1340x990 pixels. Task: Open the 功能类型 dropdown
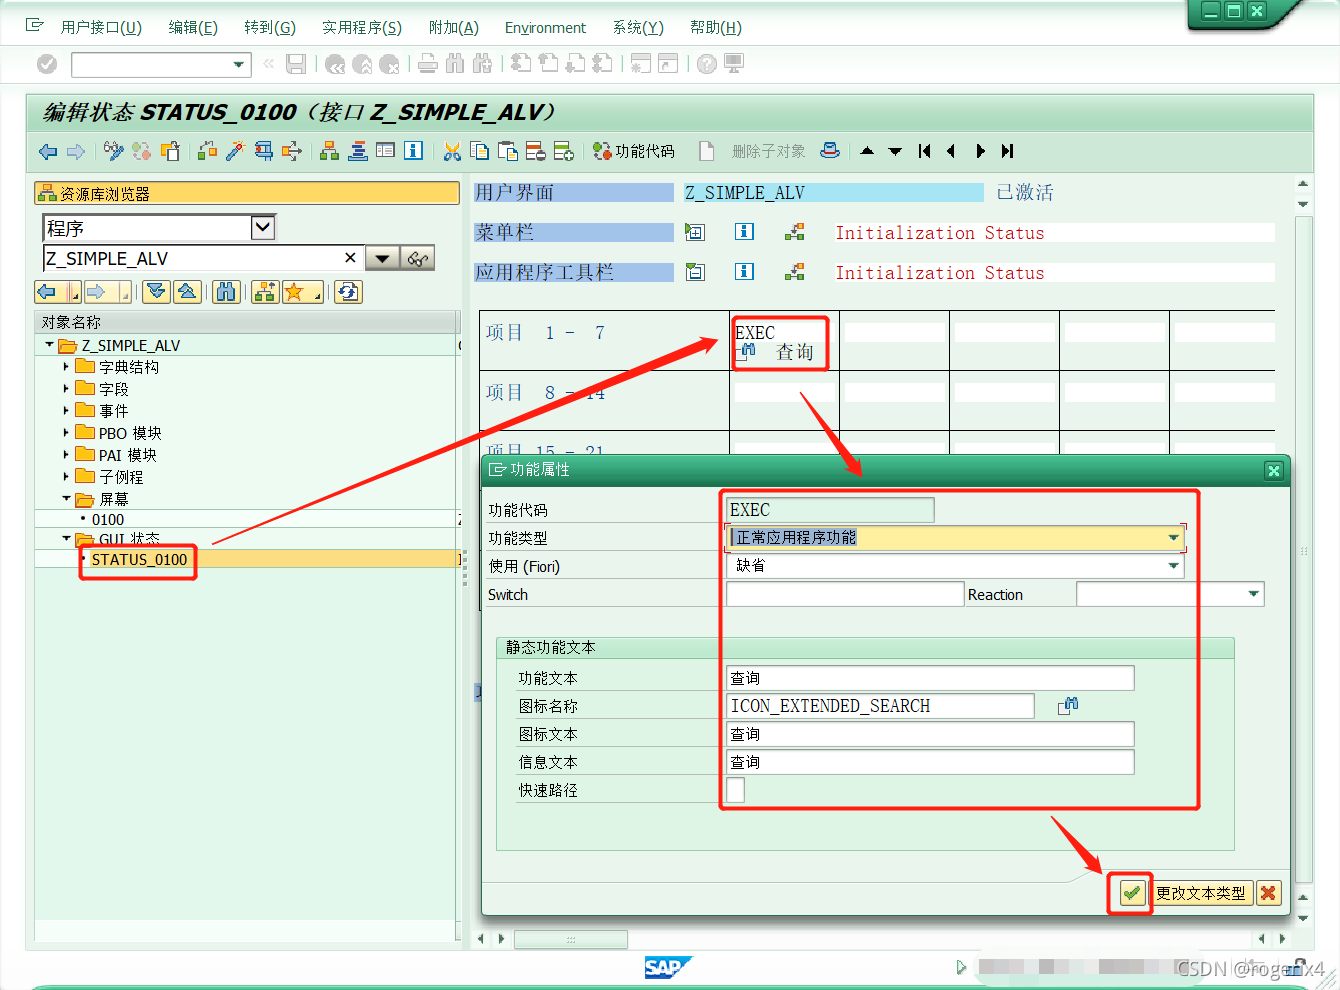point(1173,538)
